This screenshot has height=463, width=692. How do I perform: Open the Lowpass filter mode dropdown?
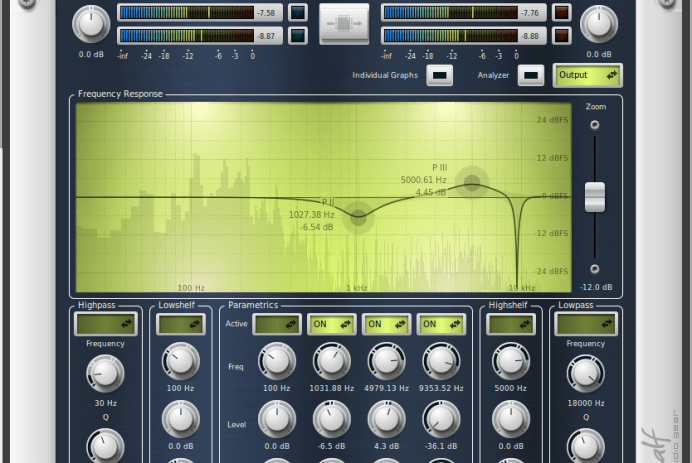(x=585, y=324)
